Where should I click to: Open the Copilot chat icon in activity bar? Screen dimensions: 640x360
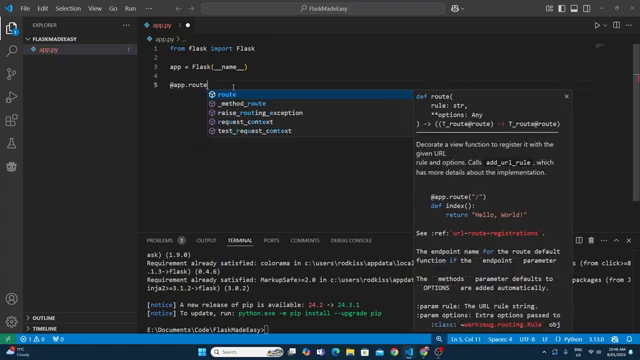pos(11,167)
